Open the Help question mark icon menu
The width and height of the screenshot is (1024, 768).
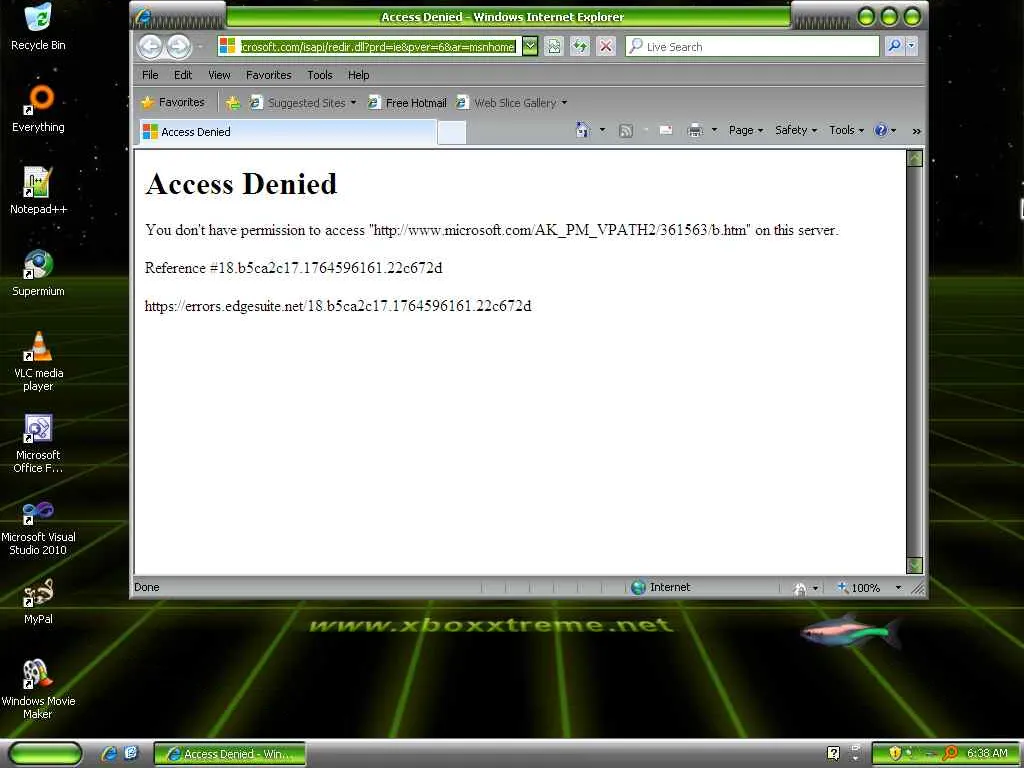(886, 130)
